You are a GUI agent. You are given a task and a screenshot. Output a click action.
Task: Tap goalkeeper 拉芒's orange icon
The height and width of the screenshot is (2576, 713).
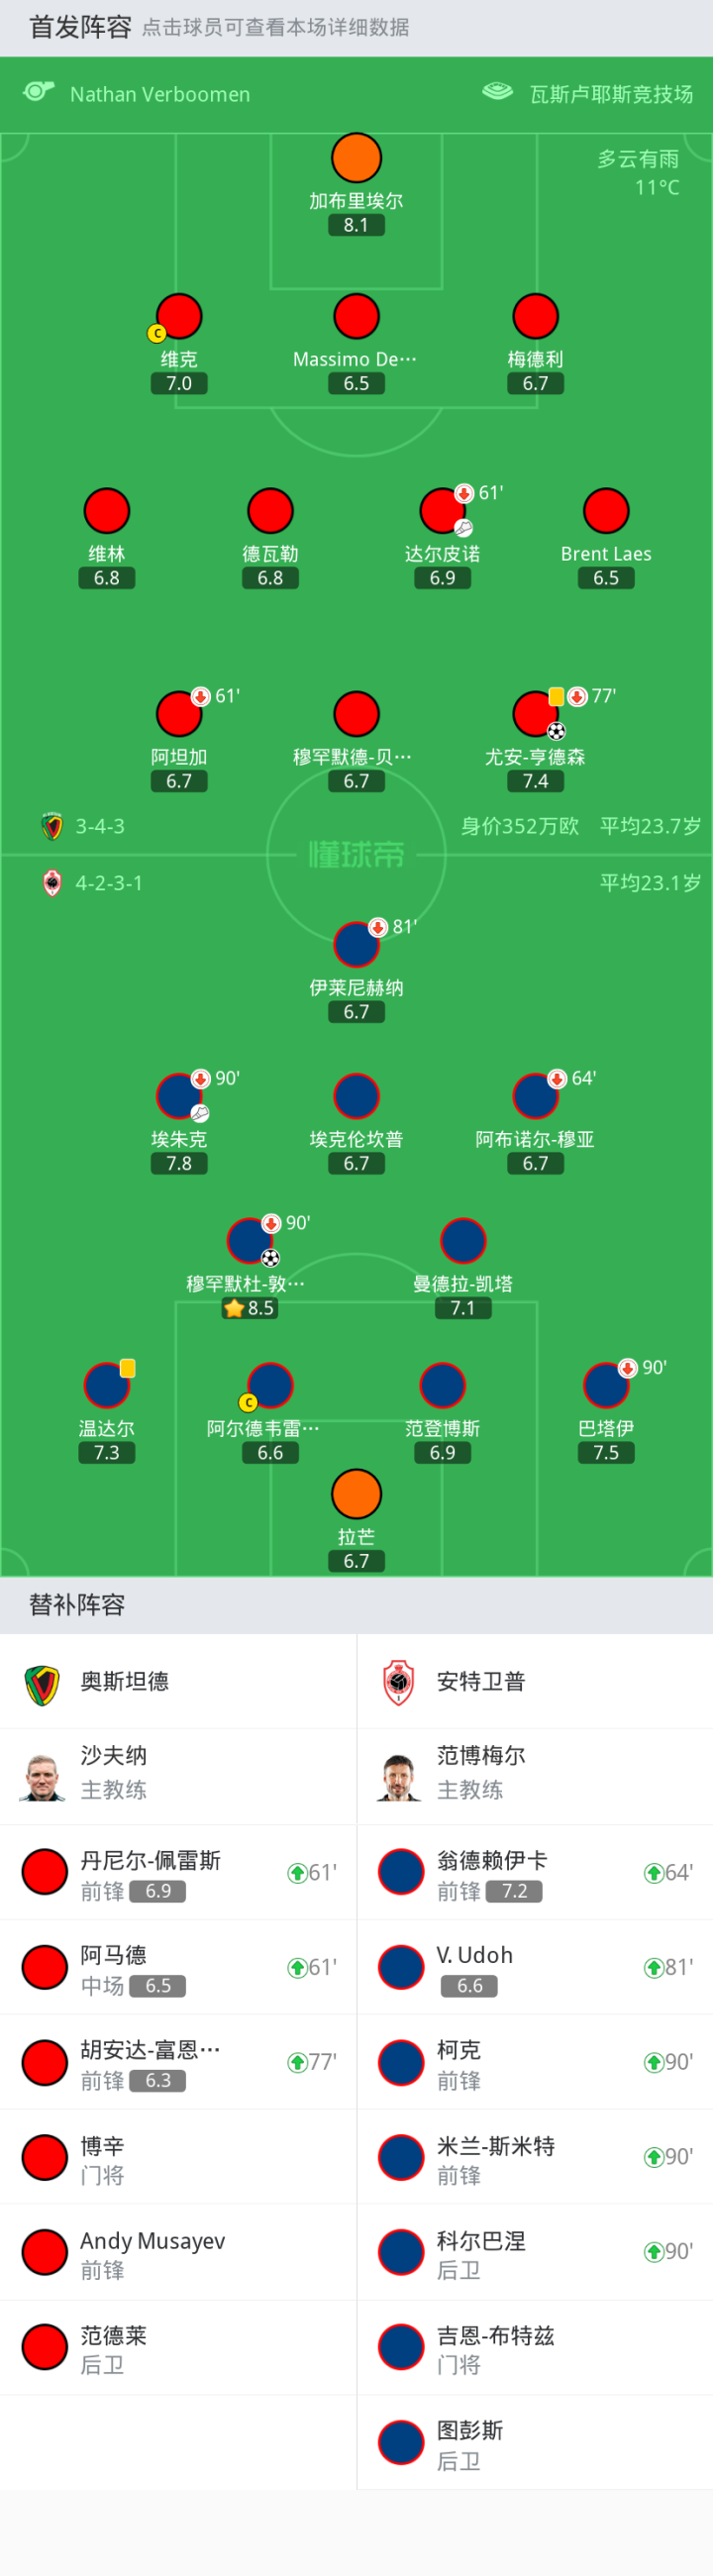(x=356, y=1494)
